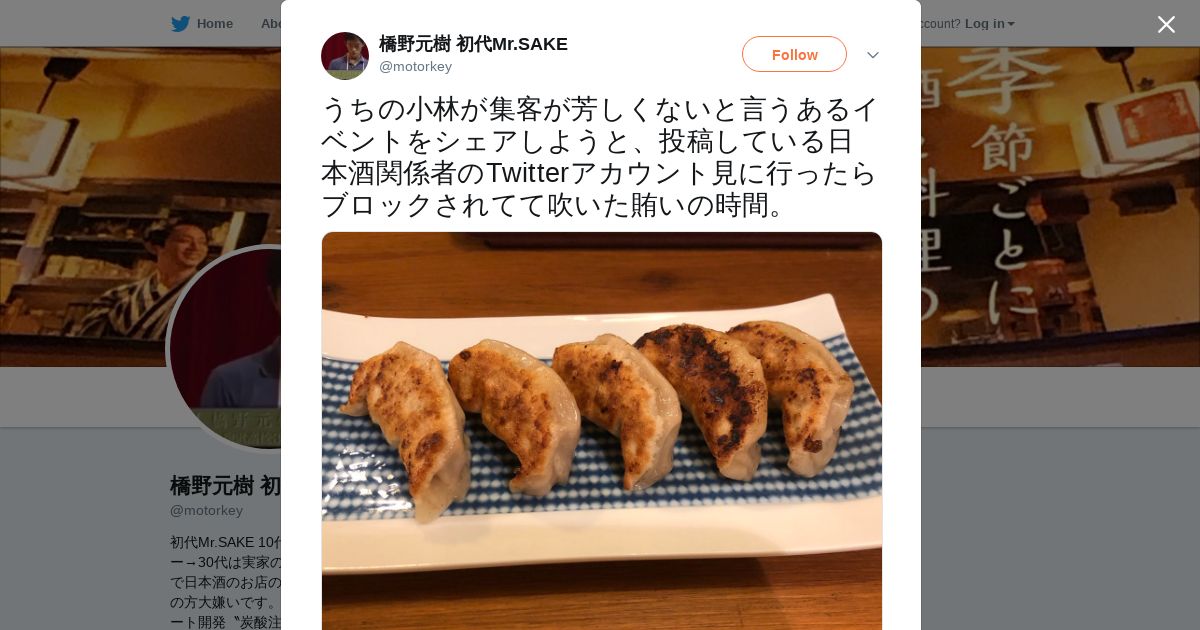Open the partially hidden About nav item

tap(270, 24)
